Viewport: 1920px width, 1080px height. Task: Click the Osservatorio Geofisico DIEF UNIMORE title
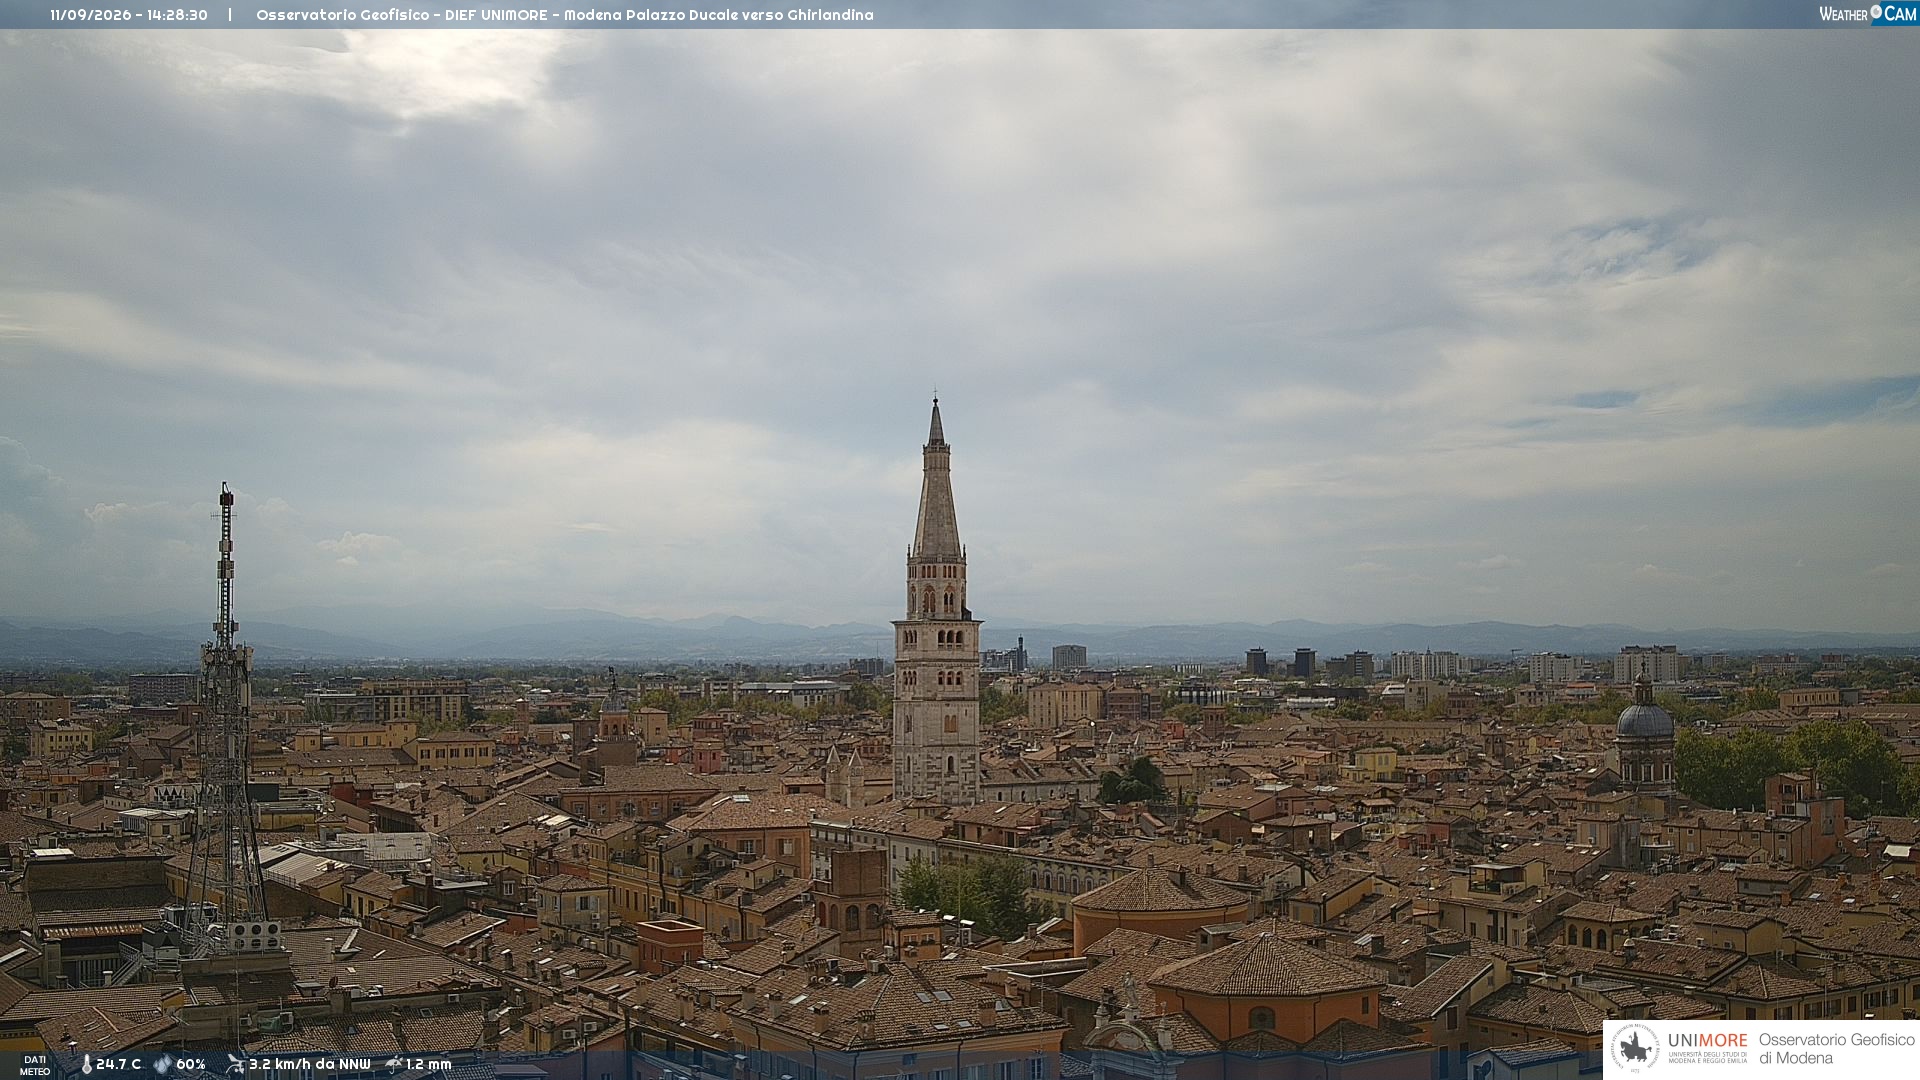(565, 15)
